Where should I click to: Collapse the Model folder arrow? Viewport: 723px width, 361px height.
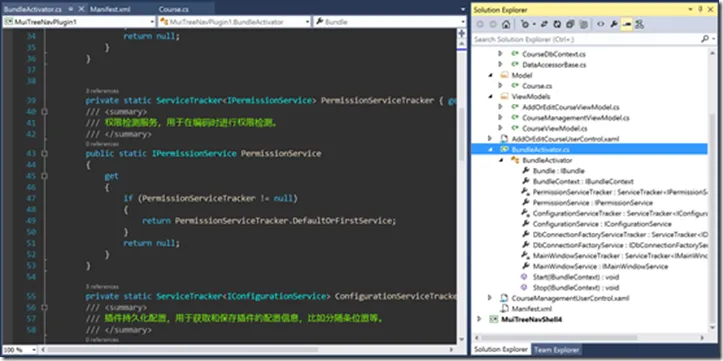click(x=490, y=75)
